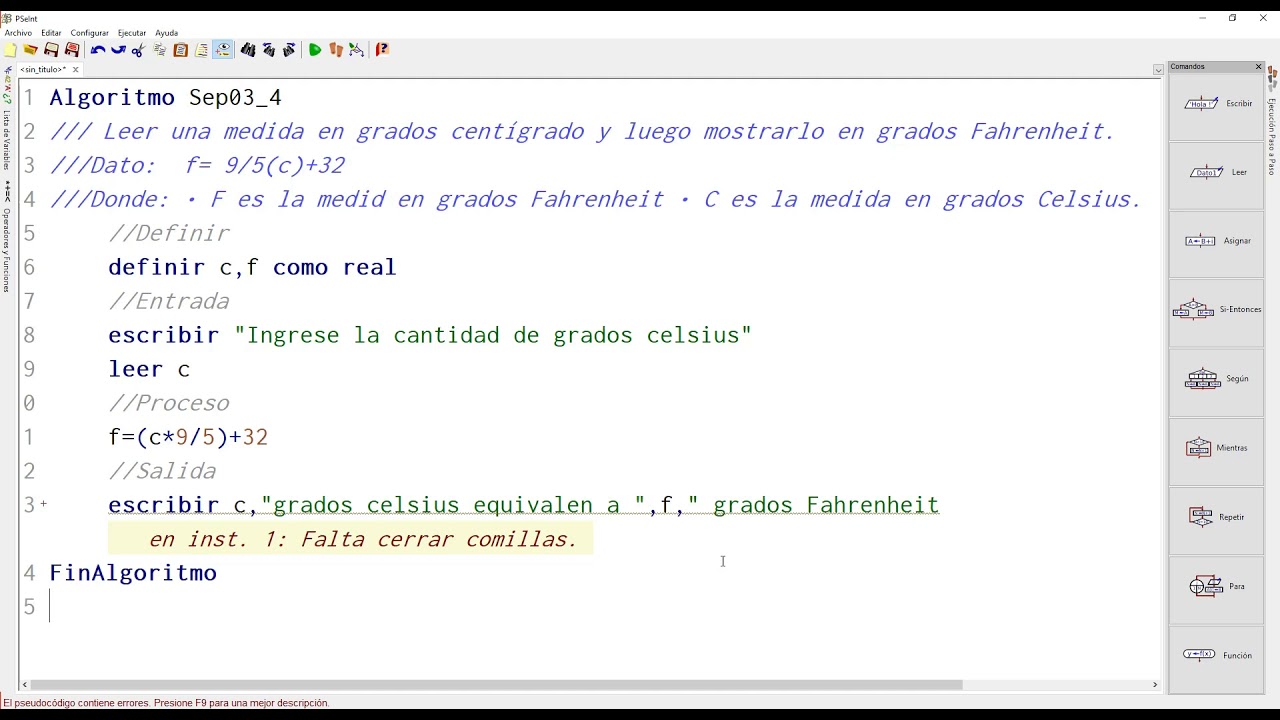
Task: Click the Save As red floppy icon
Action: click(72, 50)
